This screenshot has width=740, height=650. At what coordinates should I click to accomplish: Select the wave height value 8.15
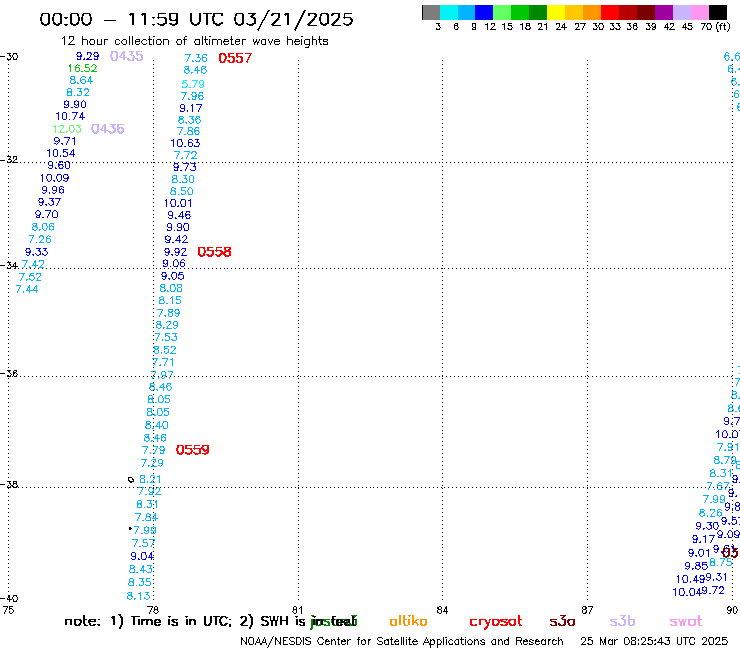click(x=170, y=300)
